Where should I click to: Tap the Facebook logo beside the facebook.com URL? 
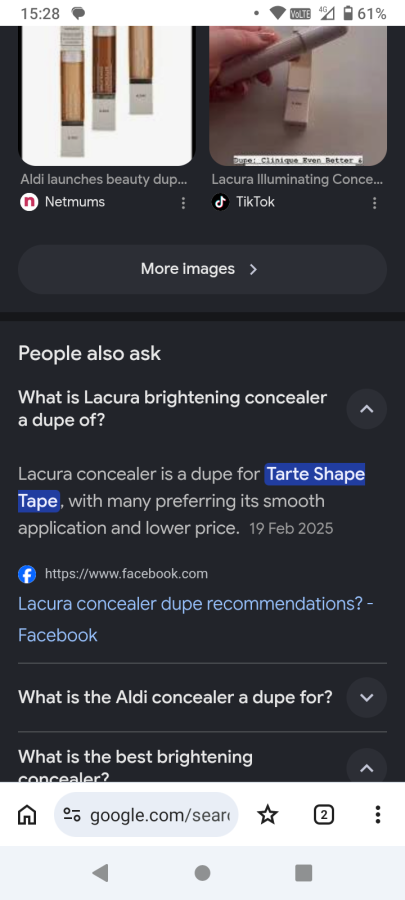pos(27,574)
